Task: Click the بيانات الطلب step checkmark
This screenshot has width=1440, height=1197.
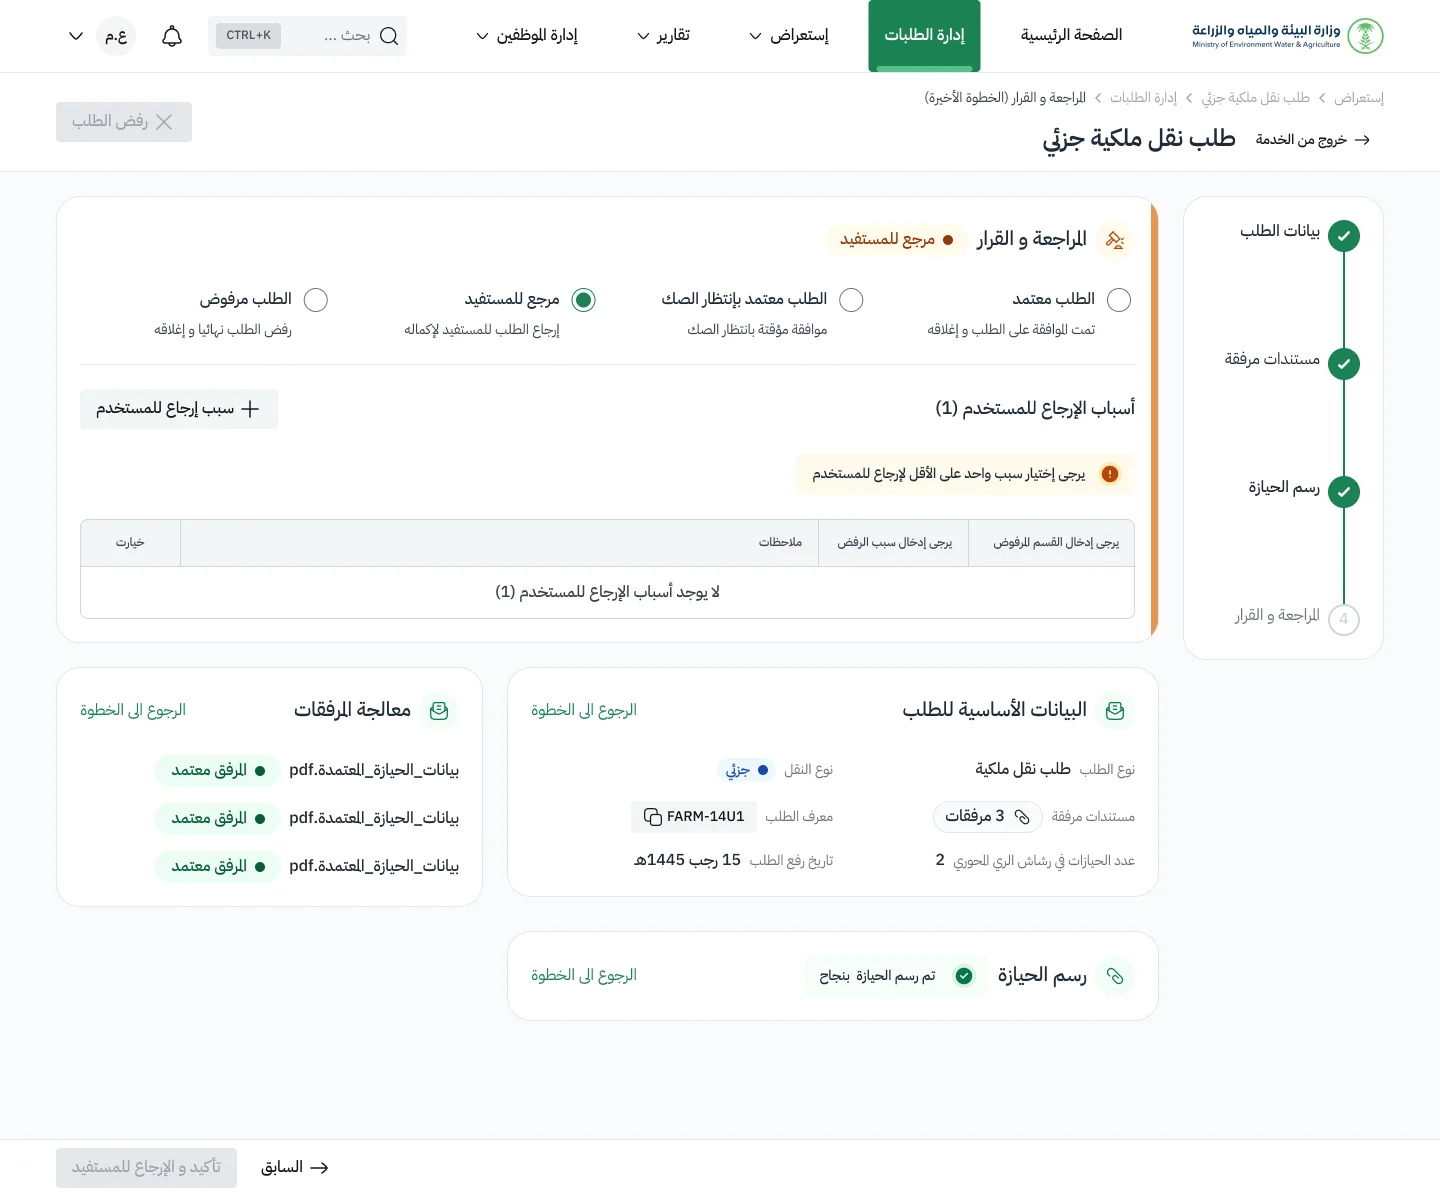Action: [1344, 236]
